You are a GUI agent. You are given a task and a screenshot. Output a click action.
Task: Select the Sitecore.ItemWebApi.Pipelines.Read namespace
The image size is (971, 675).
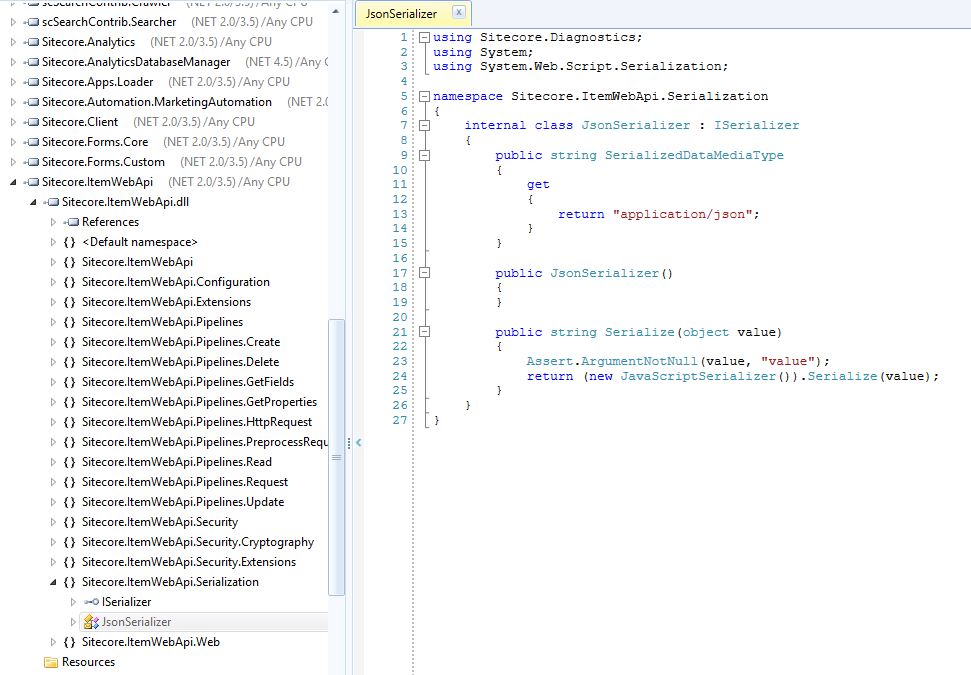176,462
